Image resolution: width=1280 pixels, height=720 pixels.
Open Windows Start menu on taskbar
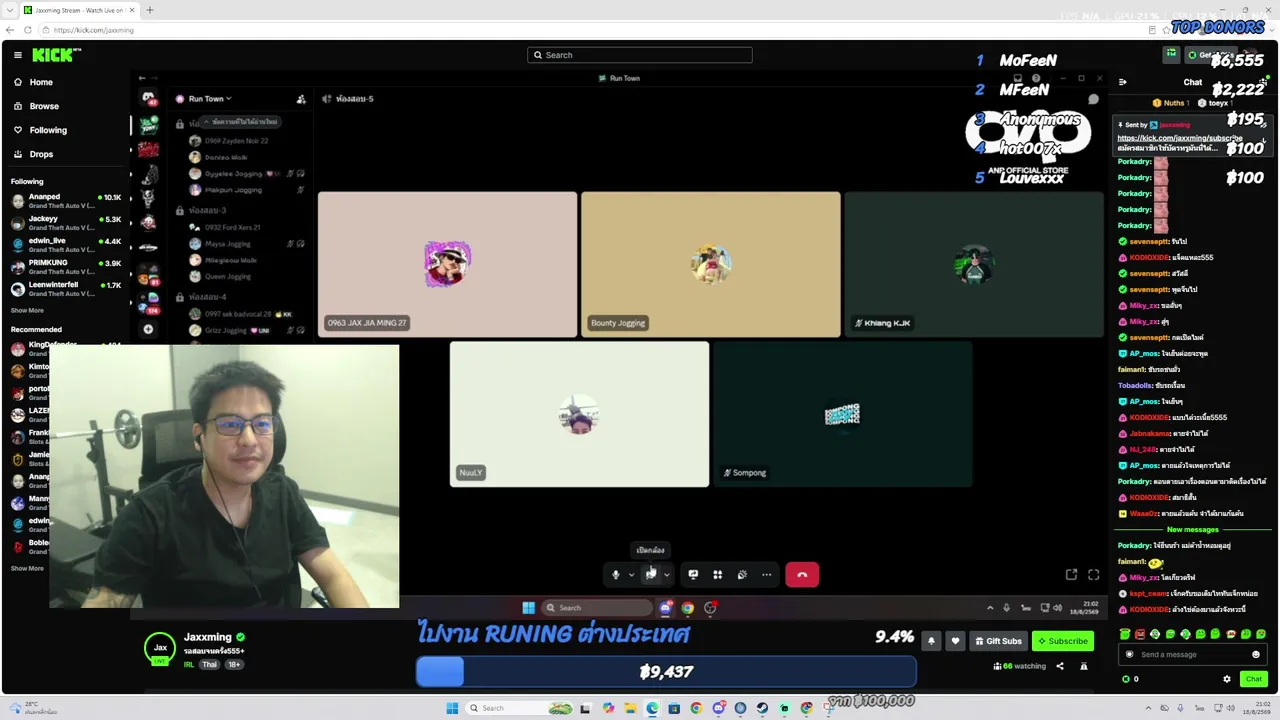452,708
